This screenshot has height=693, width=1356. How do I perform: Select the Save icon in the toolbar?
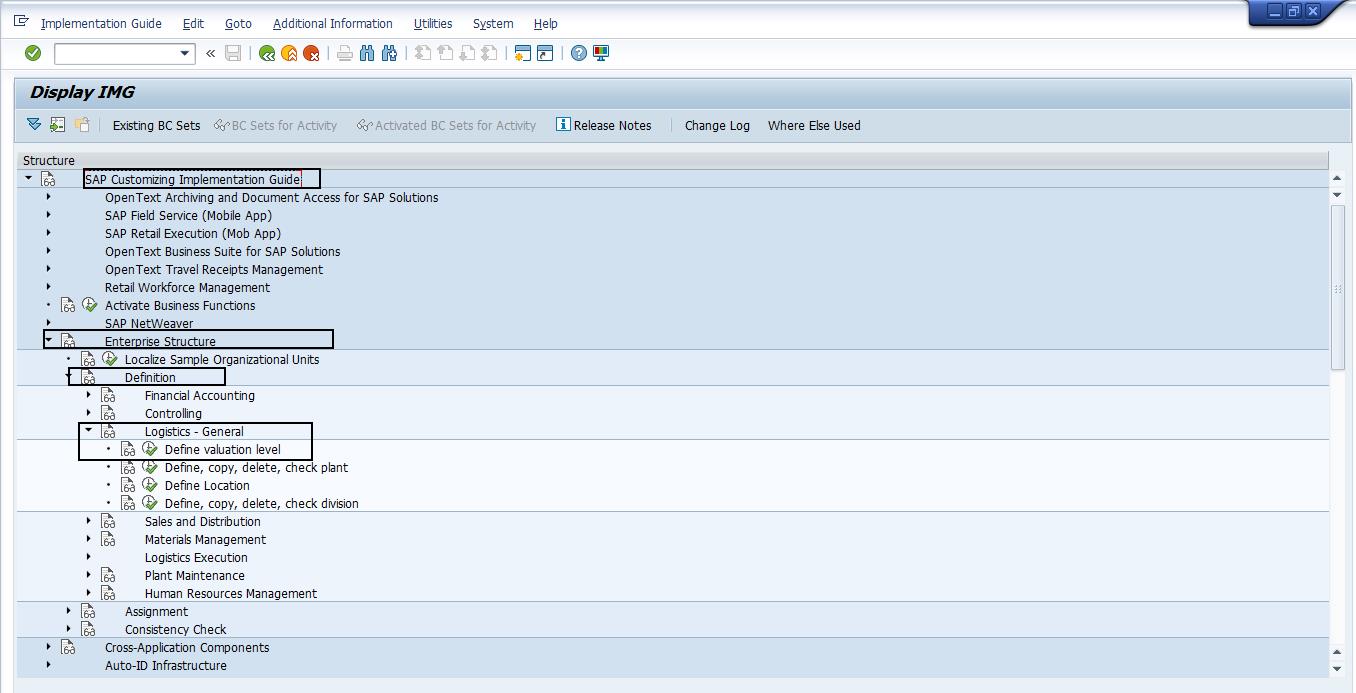(x=232, y=53)
